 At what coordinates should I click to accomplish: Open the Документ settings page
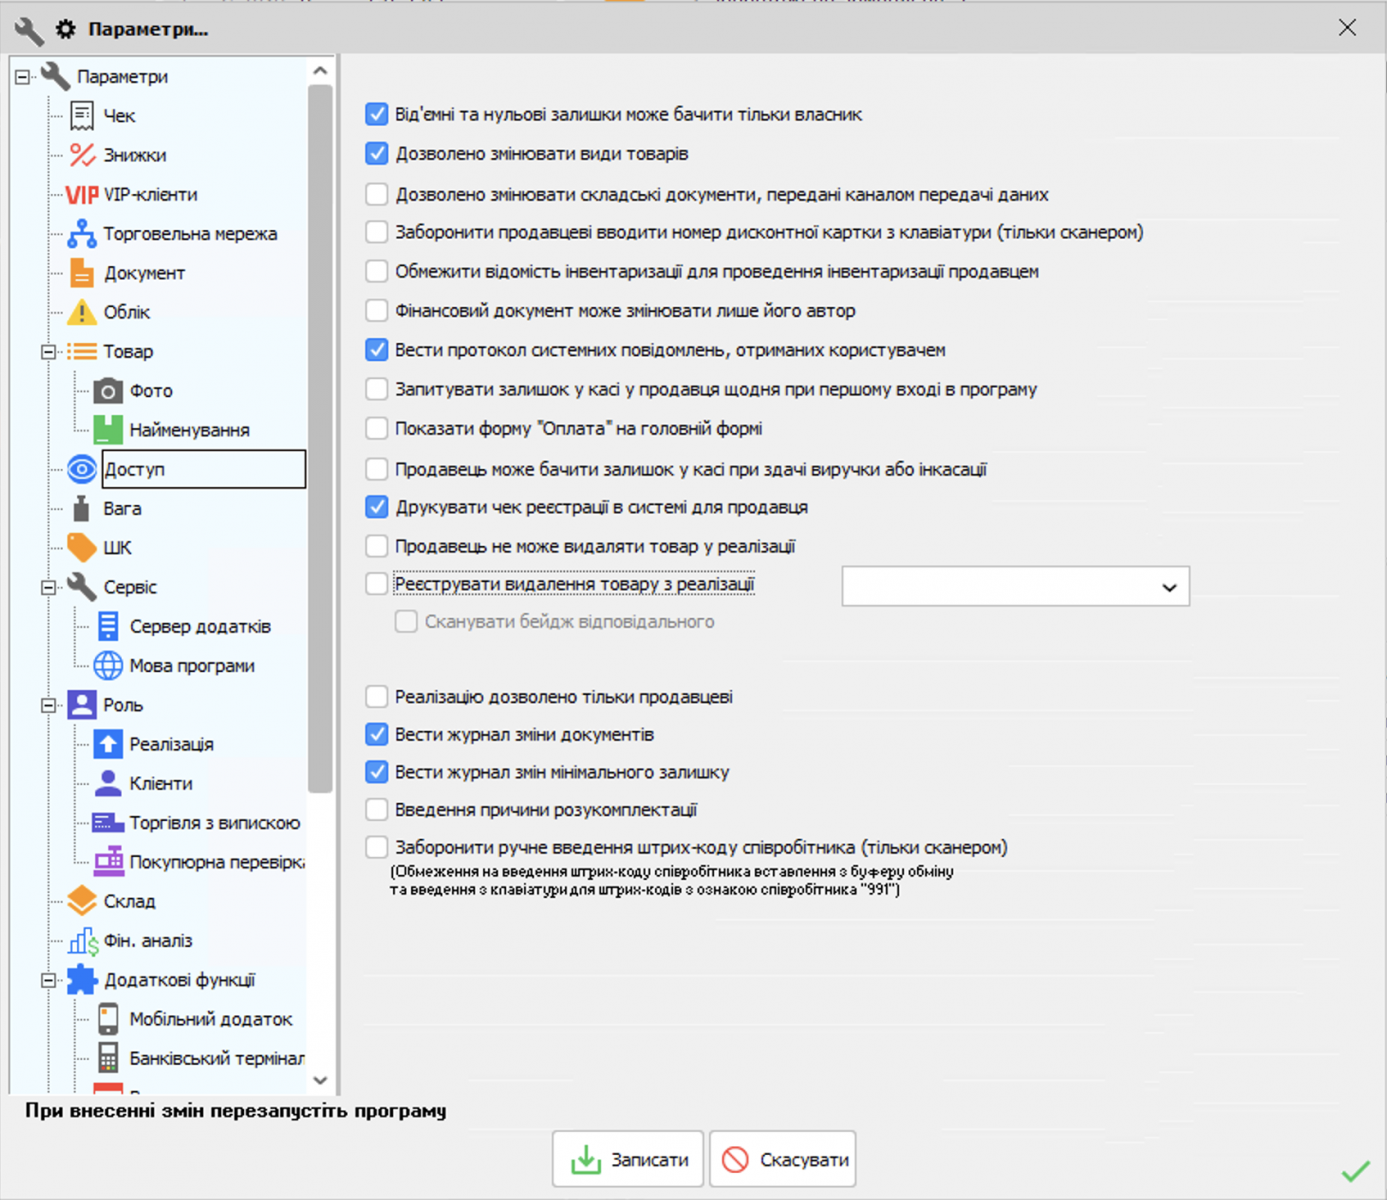[x=142, y=272]
